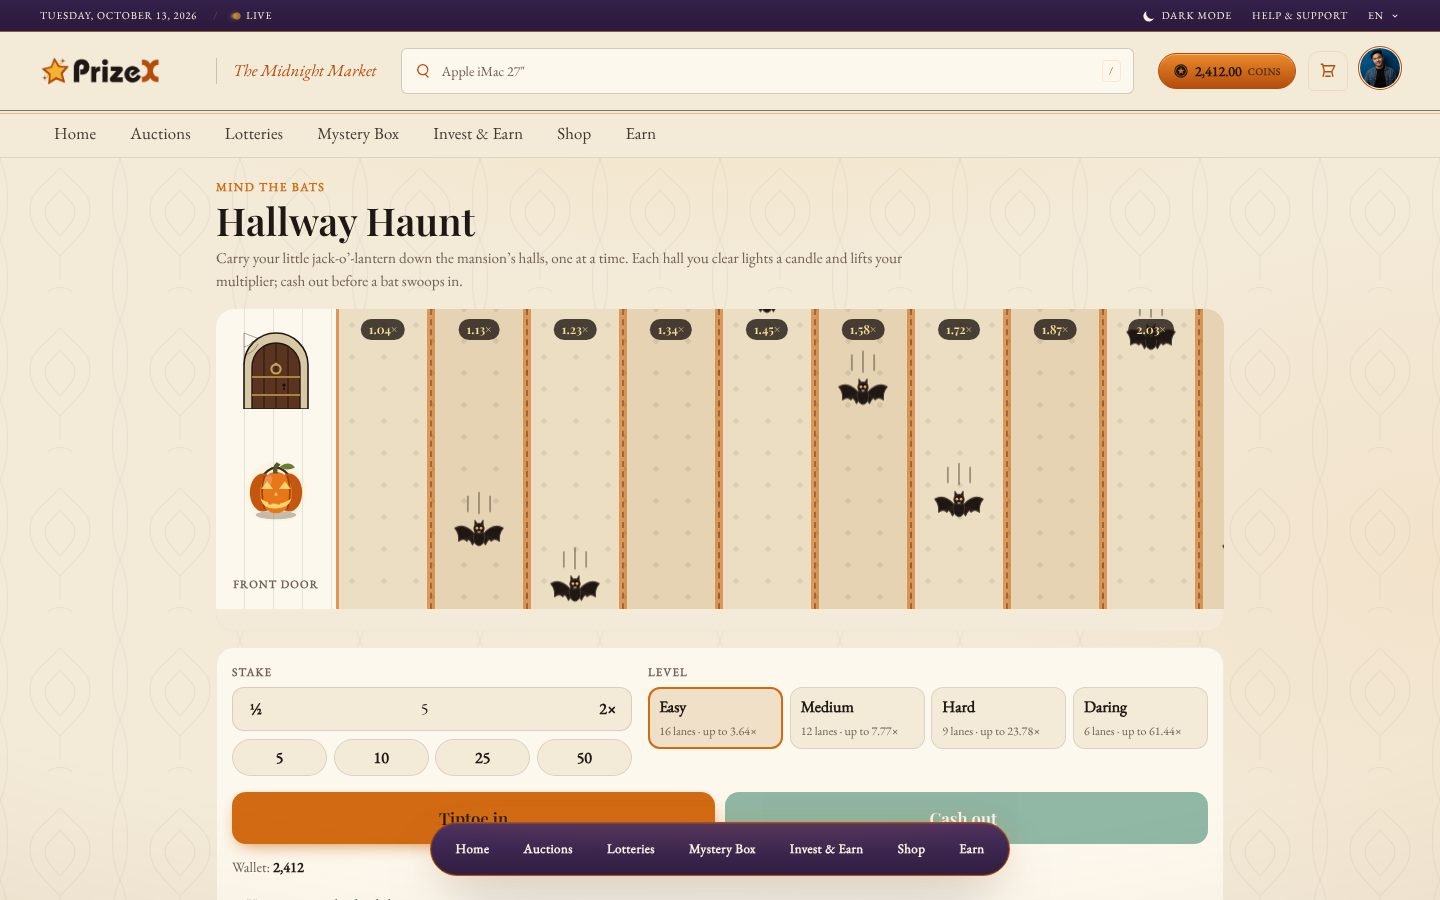Image resolution: width=1440 pixels, height=900 pixels.
Task: Open Shop in floating purple nav
Action: [911, 849]
